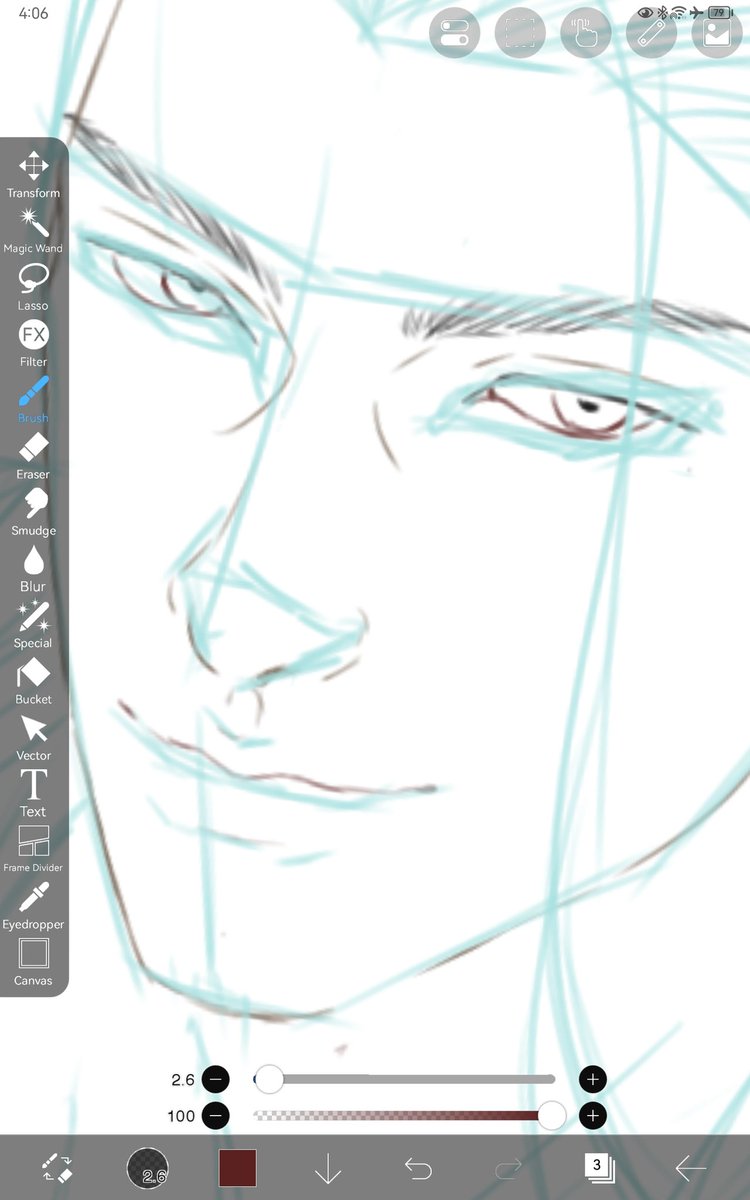Undo the last stroke
Image resolution: width=750 pixels, height=1200 pixels.
click(418, 1167)
